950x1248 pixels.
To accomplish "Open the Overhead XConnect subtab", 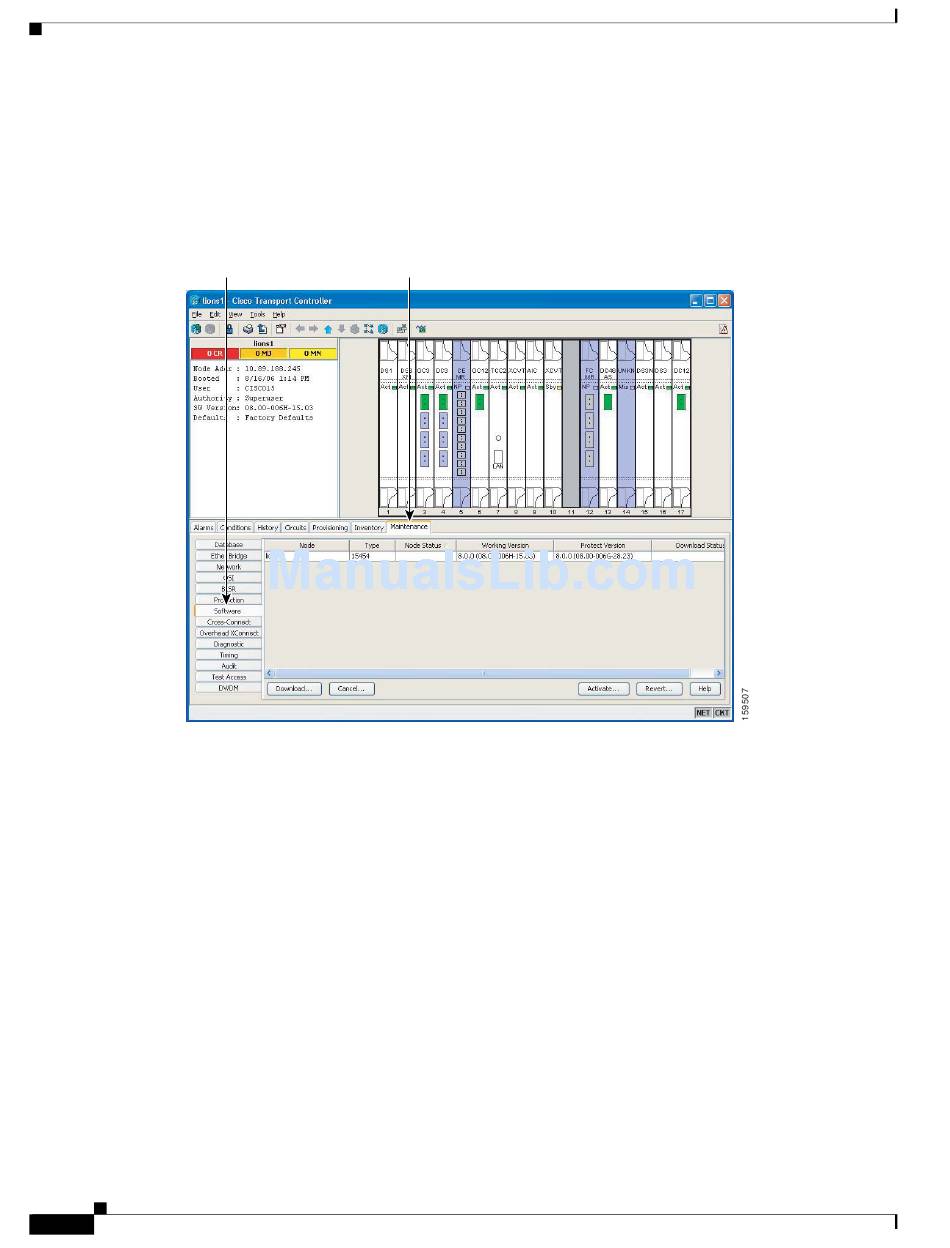I will pyautogui.click(x=228, y=633).
